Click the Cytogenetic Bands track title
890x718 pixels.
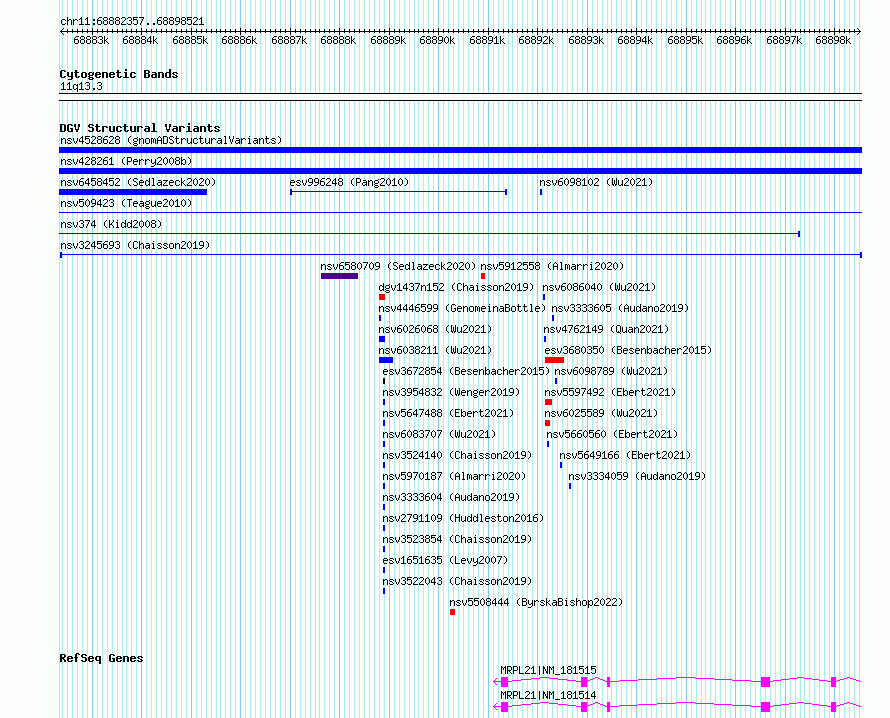click(119, 74)
